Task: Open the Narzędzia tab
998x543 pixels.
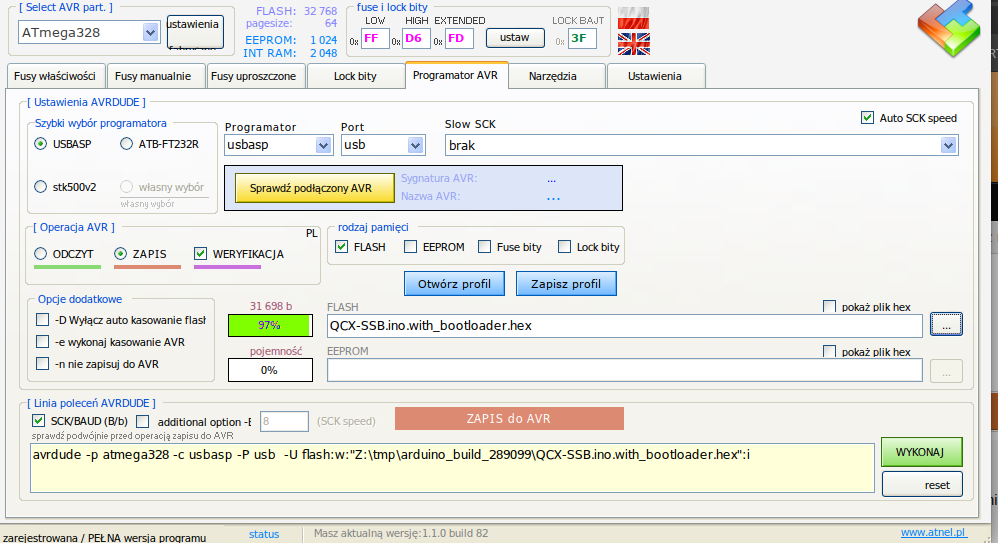Action: click(557, 76)
